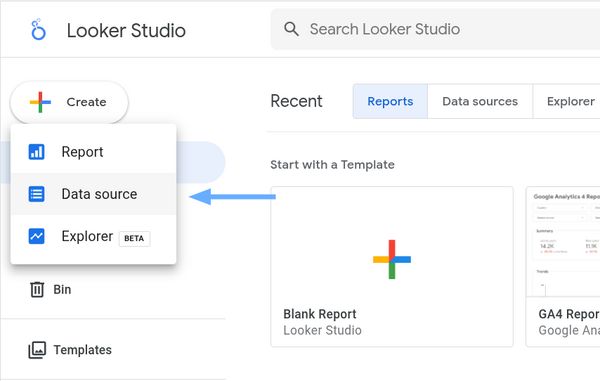This screenshot has height=381, width=600.
Task: Open the Explorer tab in Recent
Action: click(x=566, y=101)
